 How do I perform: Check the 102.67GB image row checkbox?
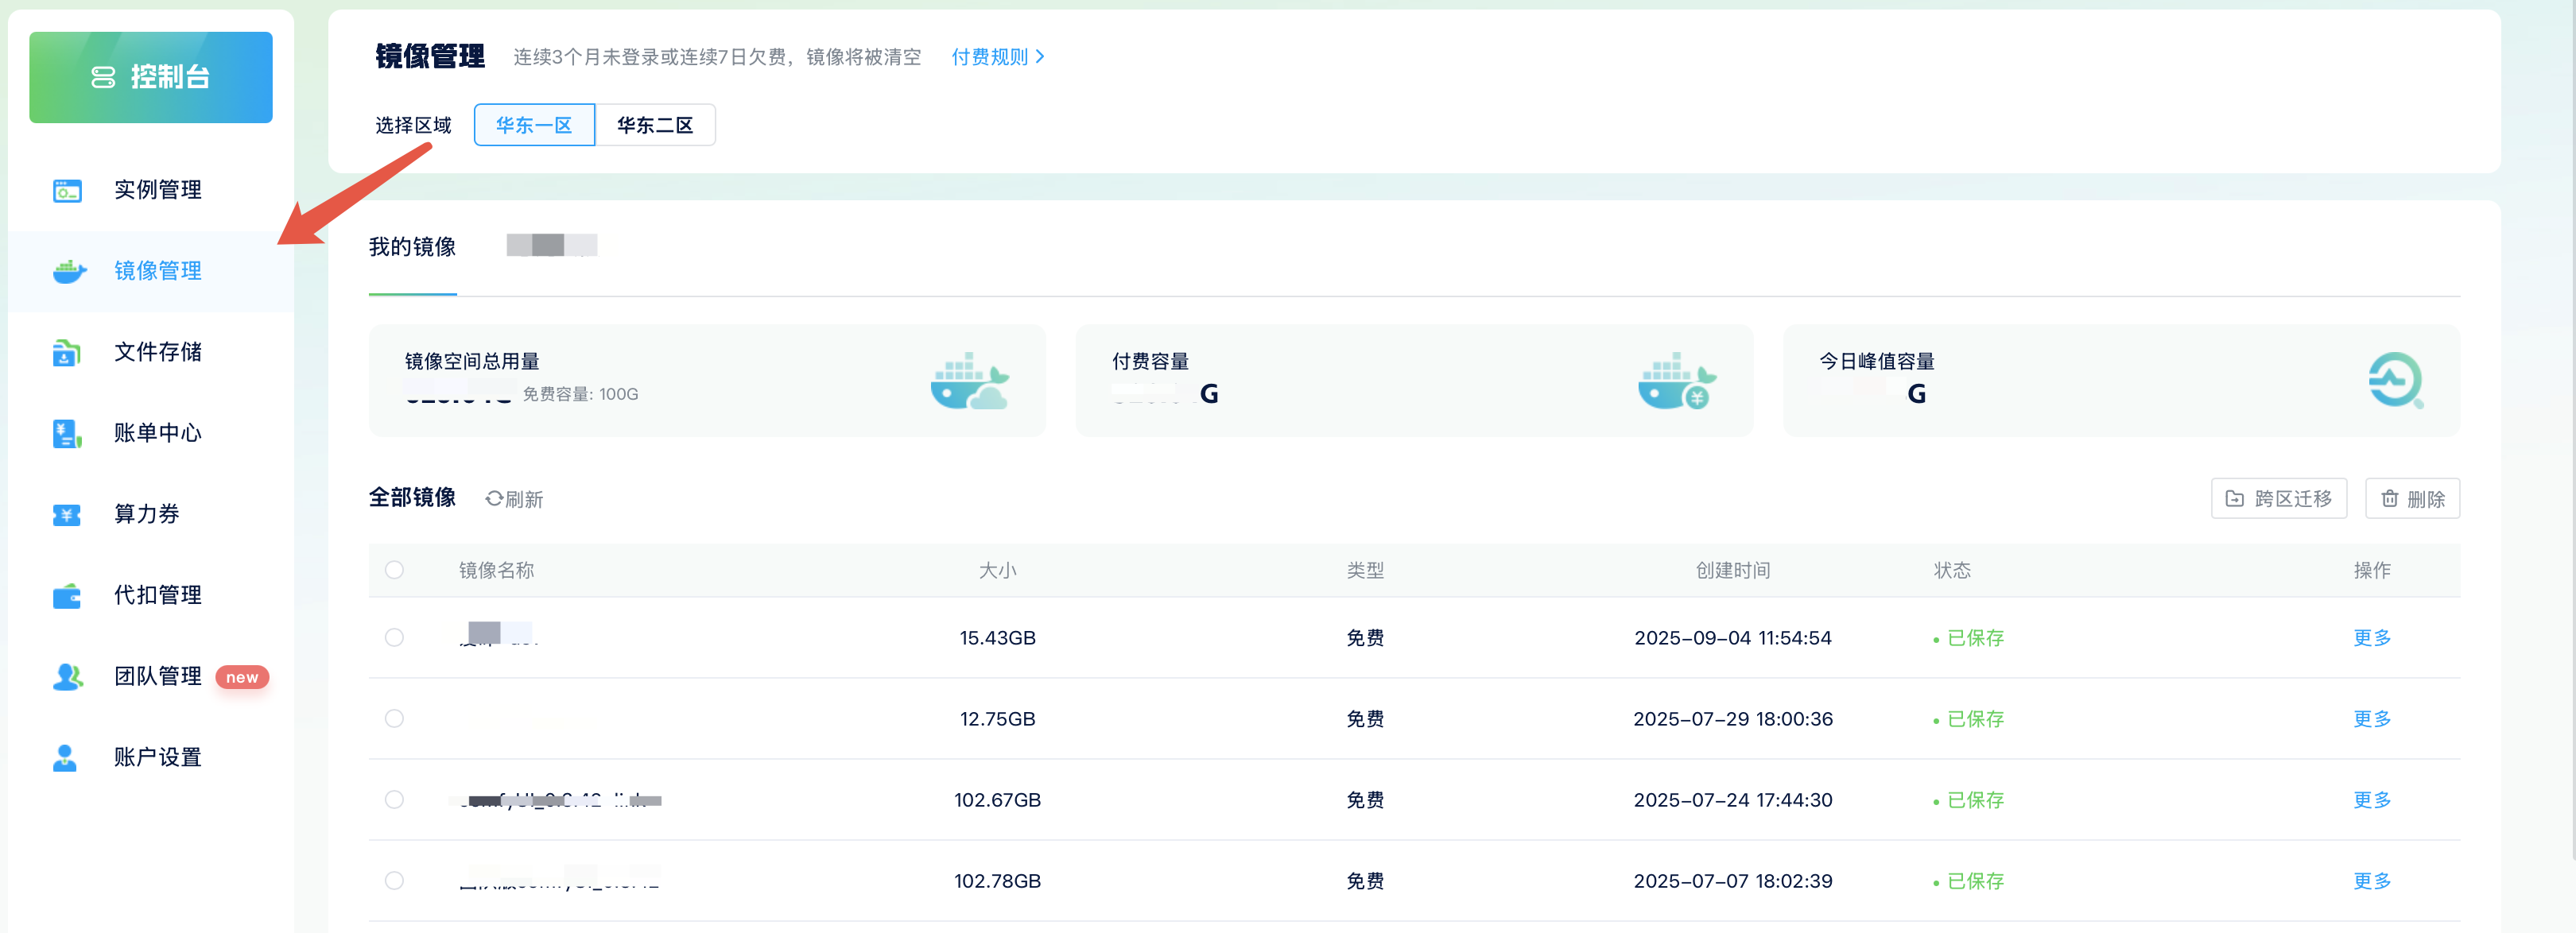[x=395, y=800]
